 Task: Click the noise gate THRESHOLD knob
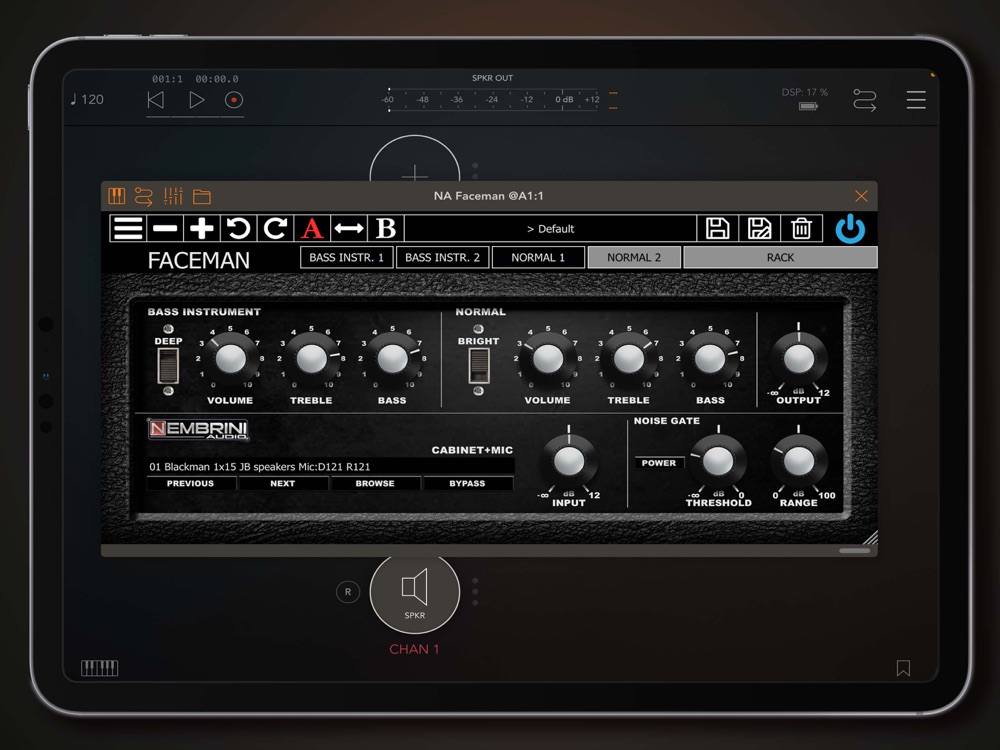tap(718, 460)
